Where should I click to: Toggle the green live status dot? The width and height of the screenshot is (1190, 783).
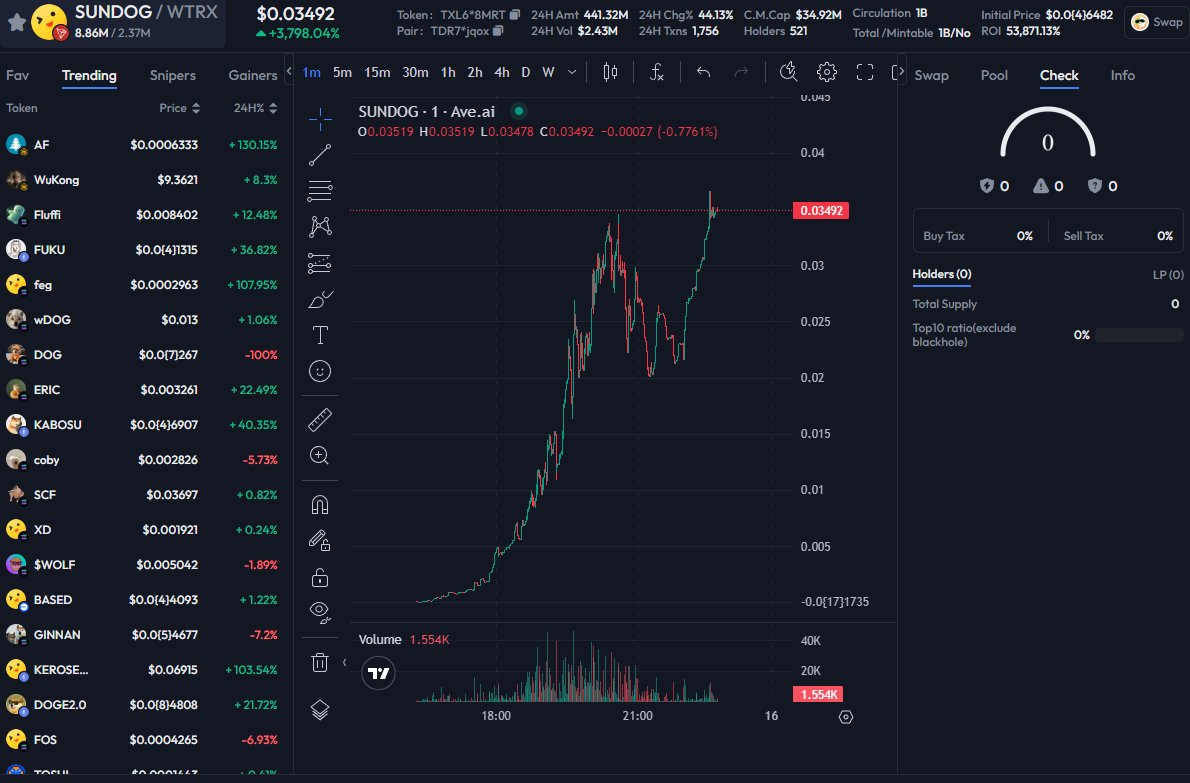518,112
